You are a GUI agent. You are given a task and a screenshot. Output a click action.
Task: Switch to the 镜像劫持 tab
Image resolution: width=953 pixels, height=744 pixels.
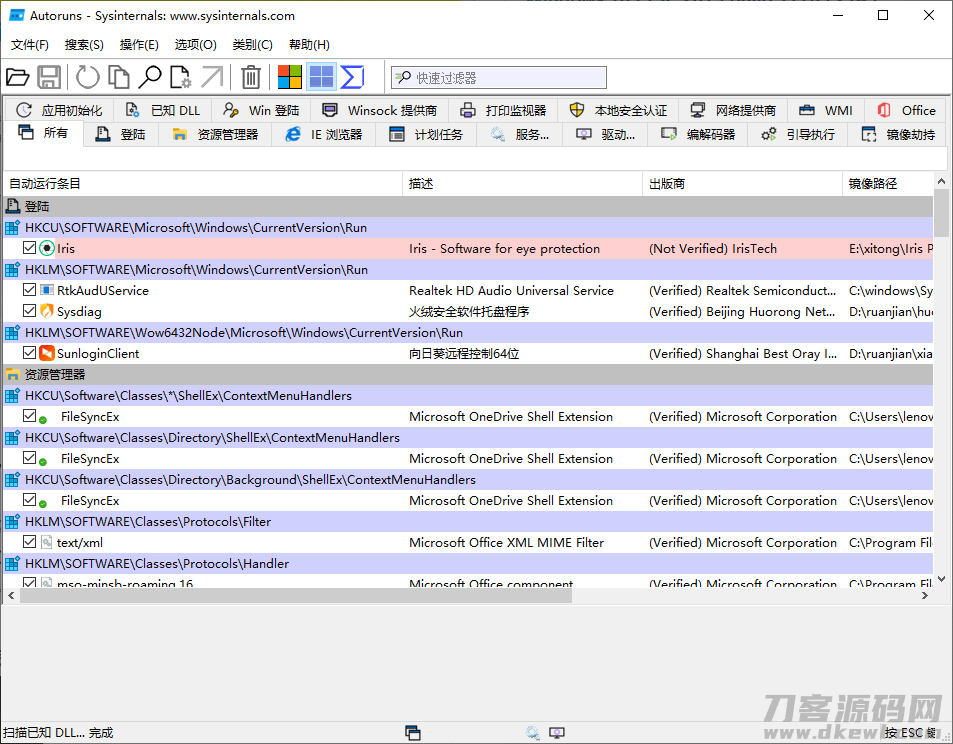pyautogui.click(x=898, y=134)
